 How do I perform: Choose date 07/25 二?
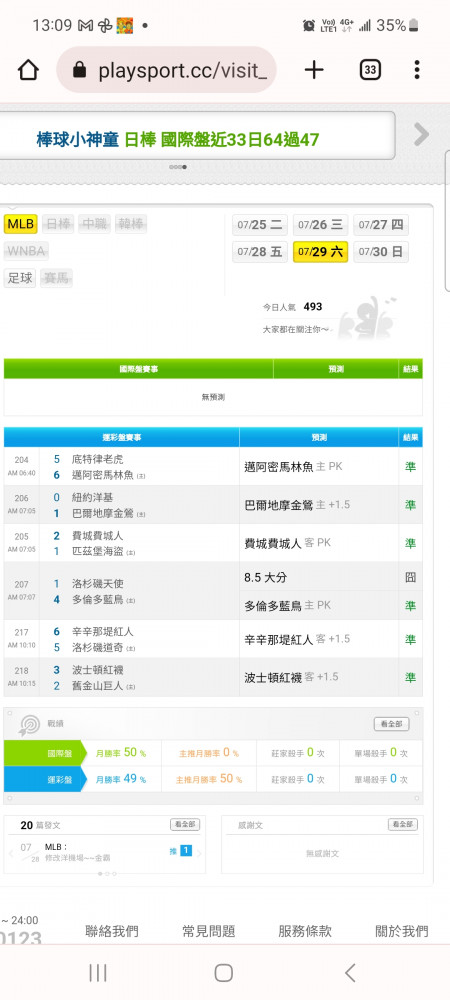[259, 225]
